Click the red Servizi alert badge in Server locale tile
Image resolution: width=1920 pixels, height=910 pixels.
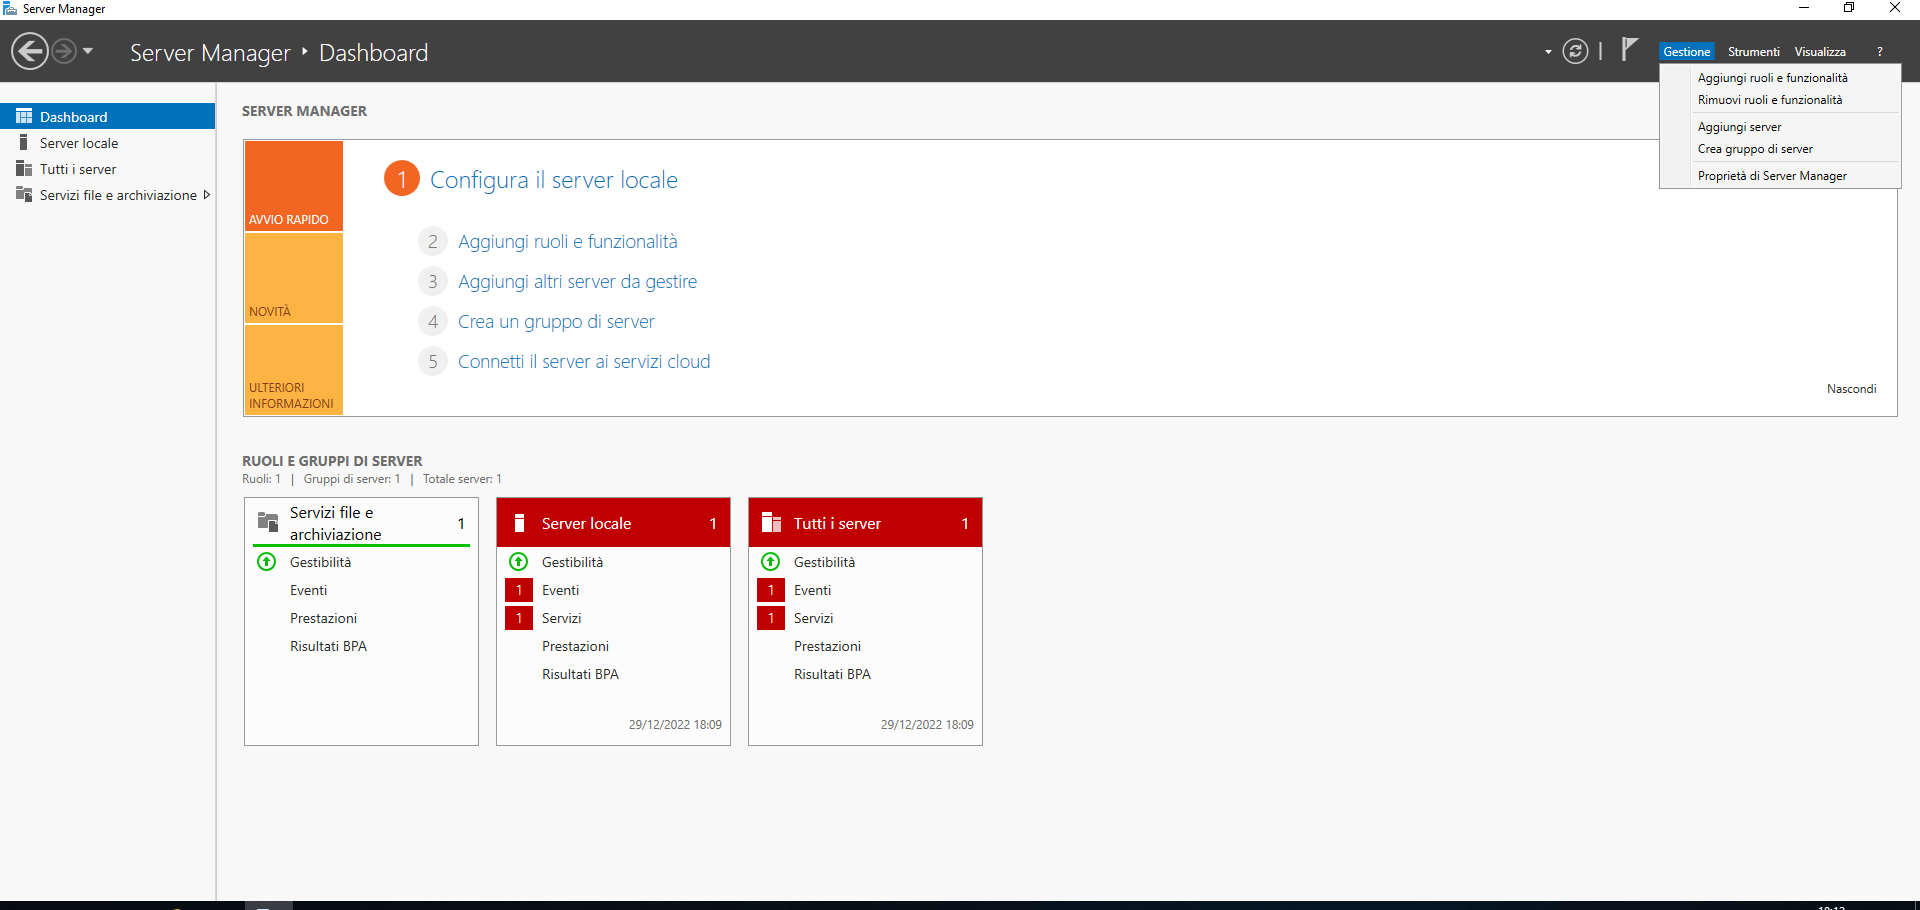[x=519, y=618]
